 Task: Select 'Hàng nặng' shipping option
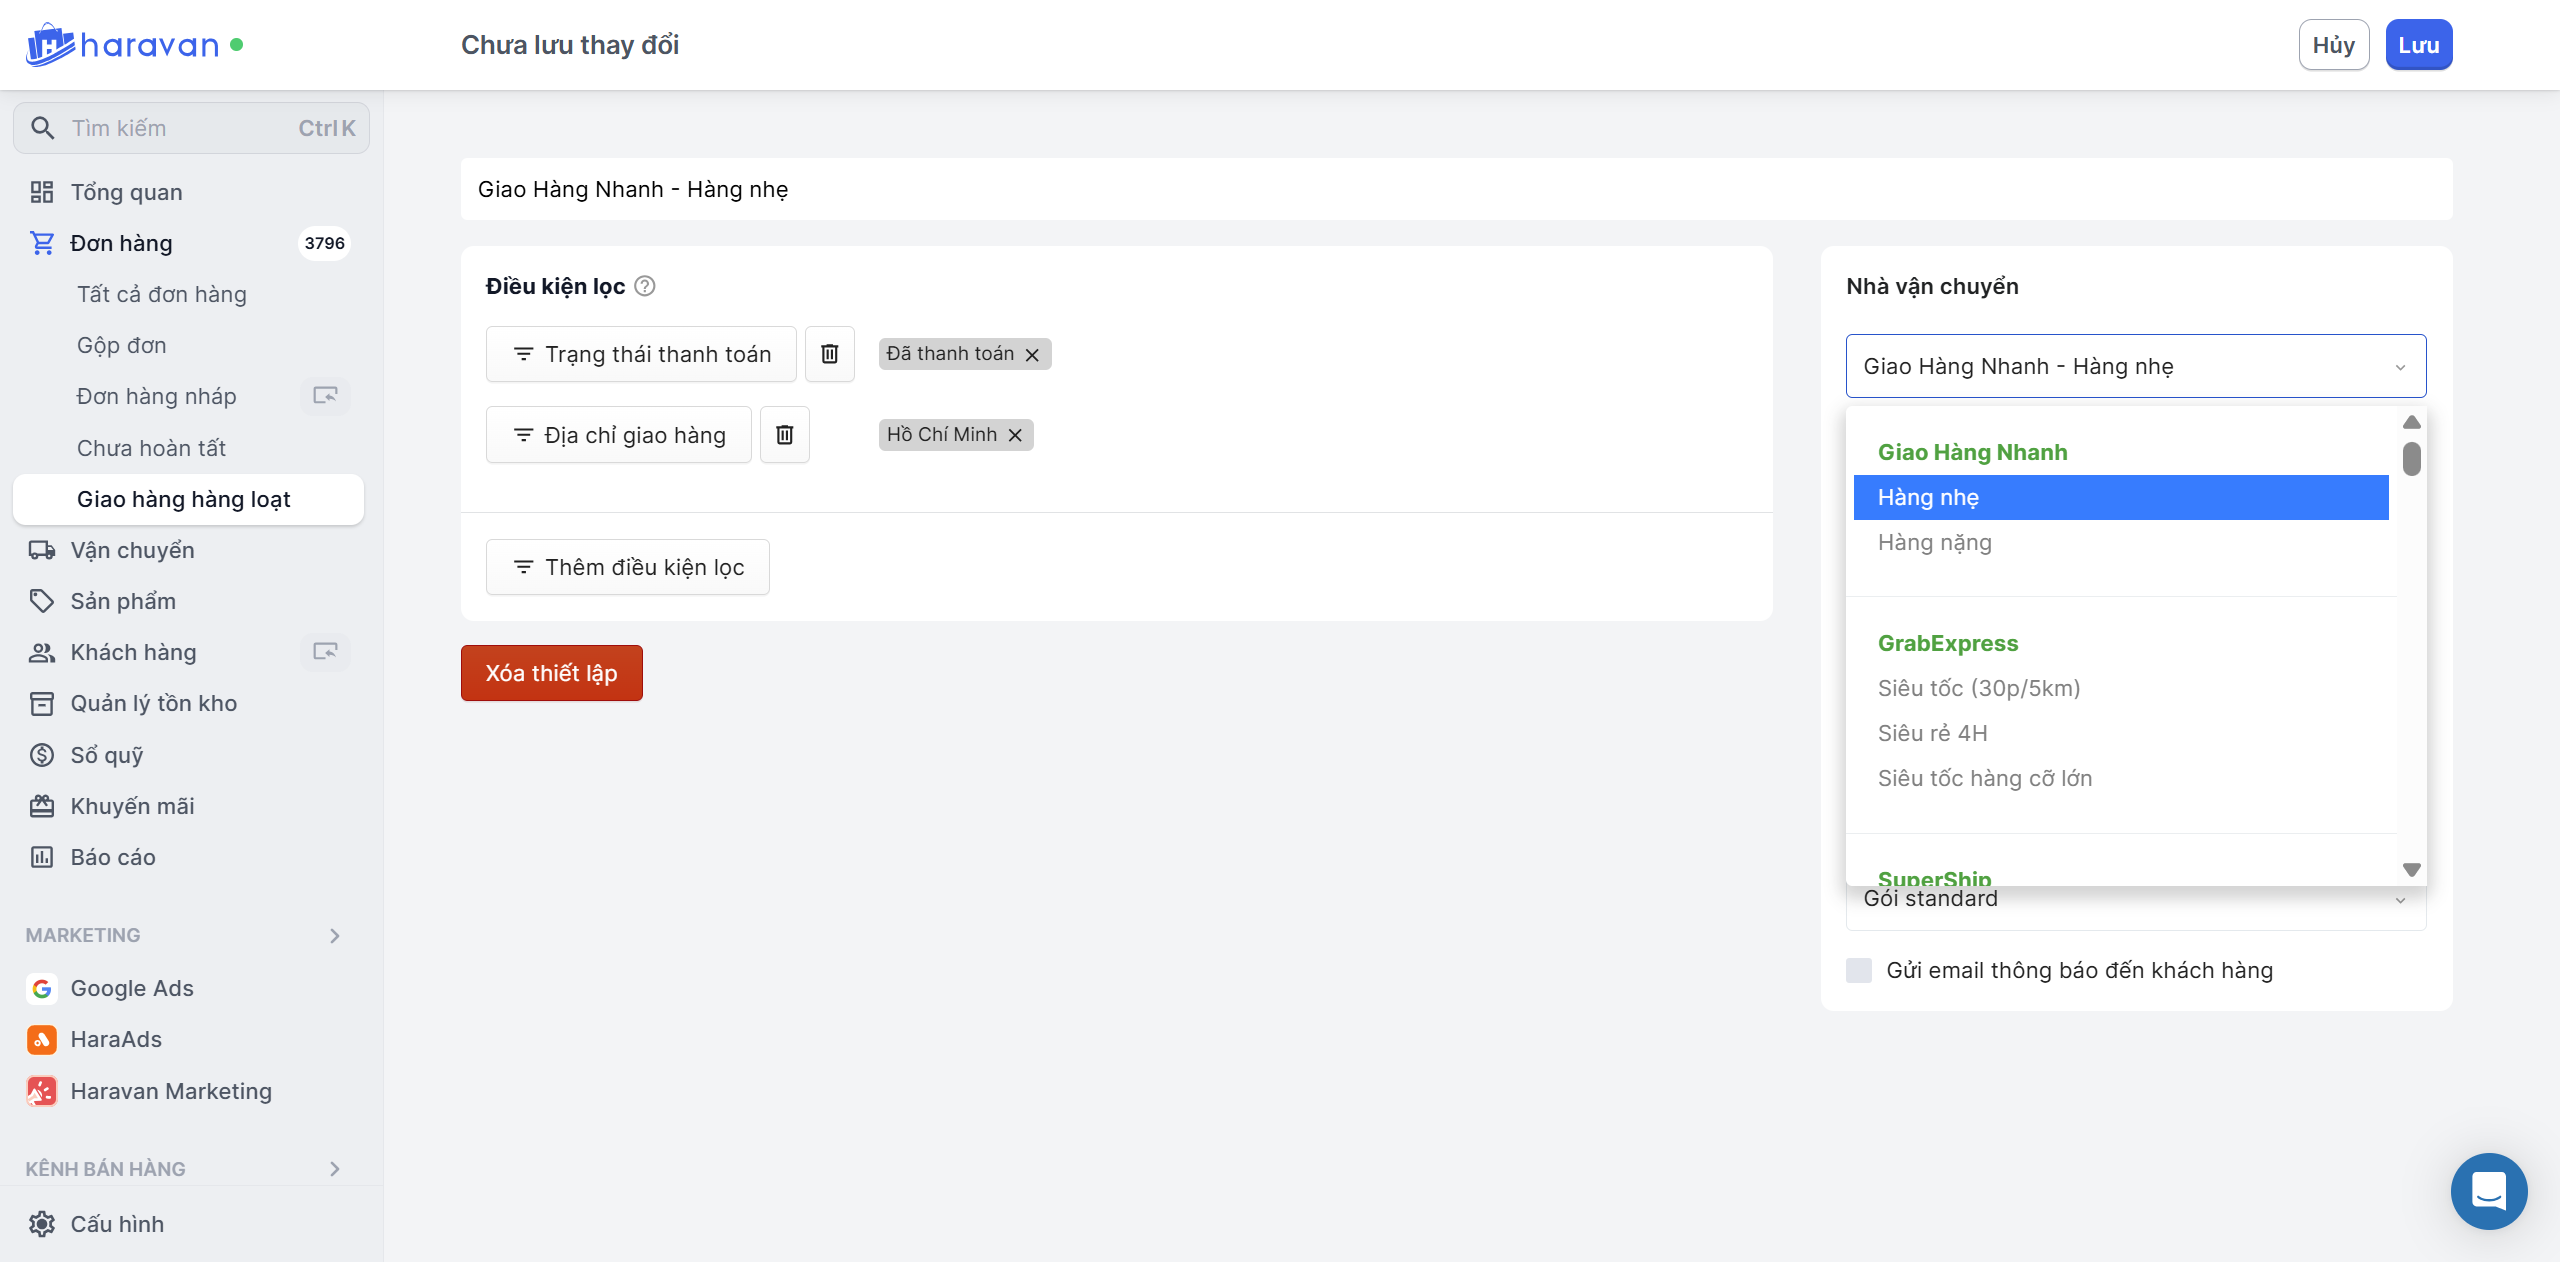1934,543
